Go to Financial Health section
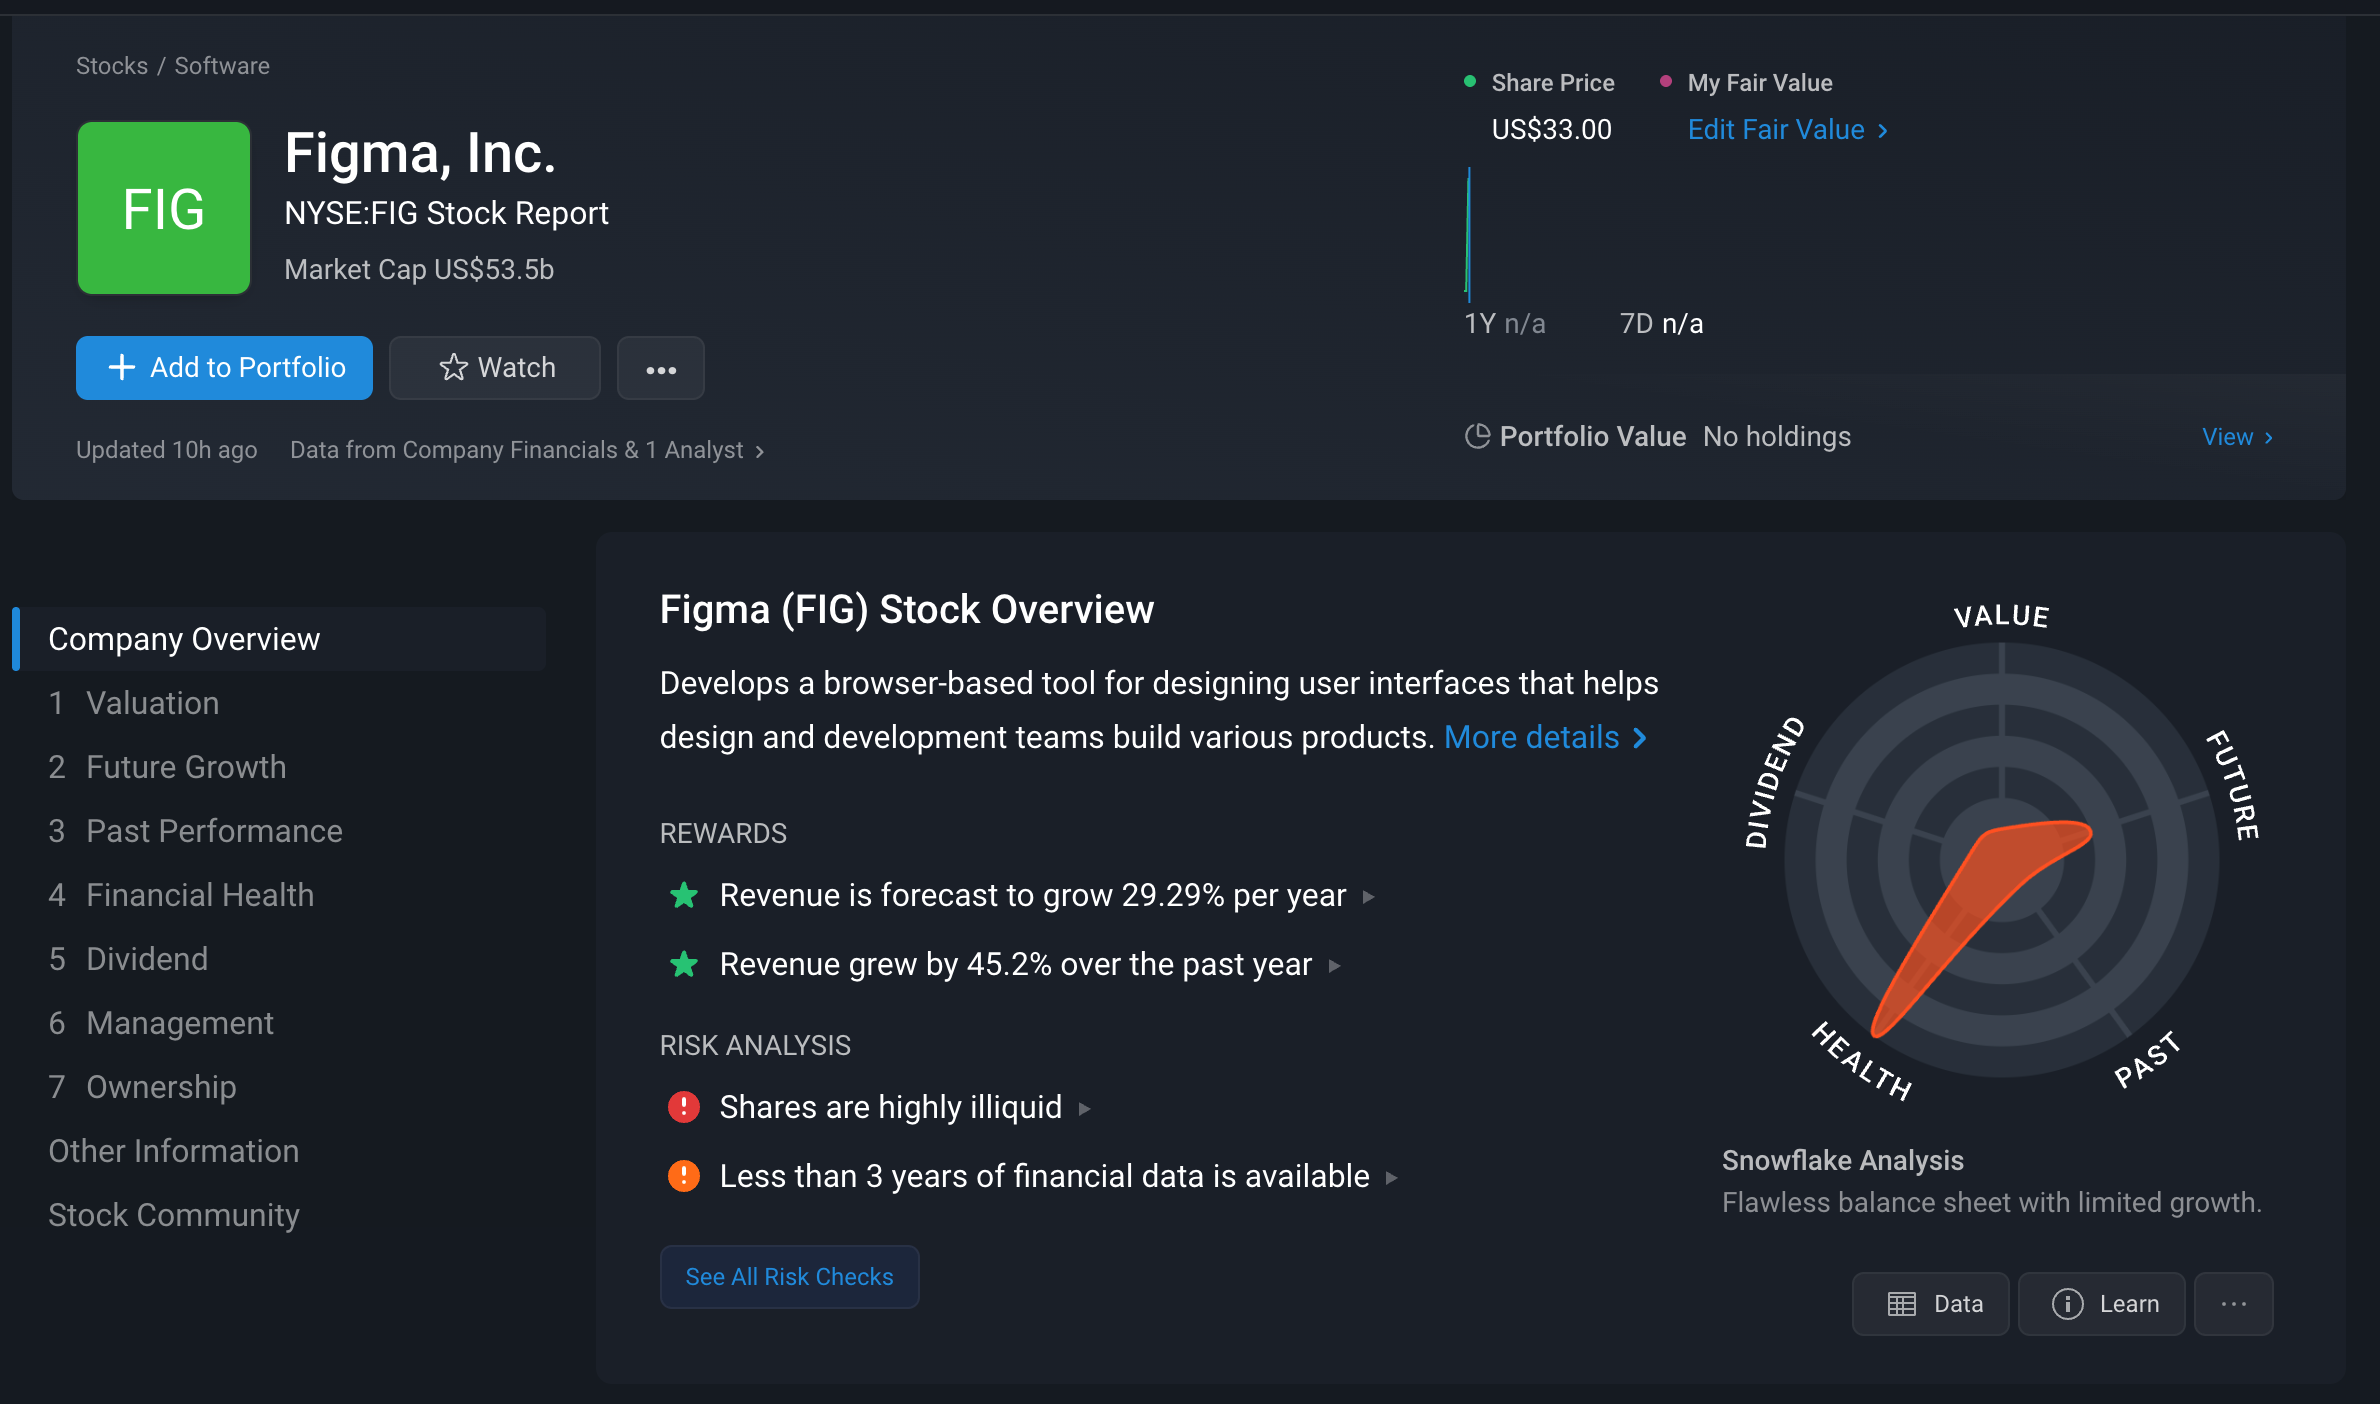Screen dimensions: 2380x1404 tap(200, 895)
